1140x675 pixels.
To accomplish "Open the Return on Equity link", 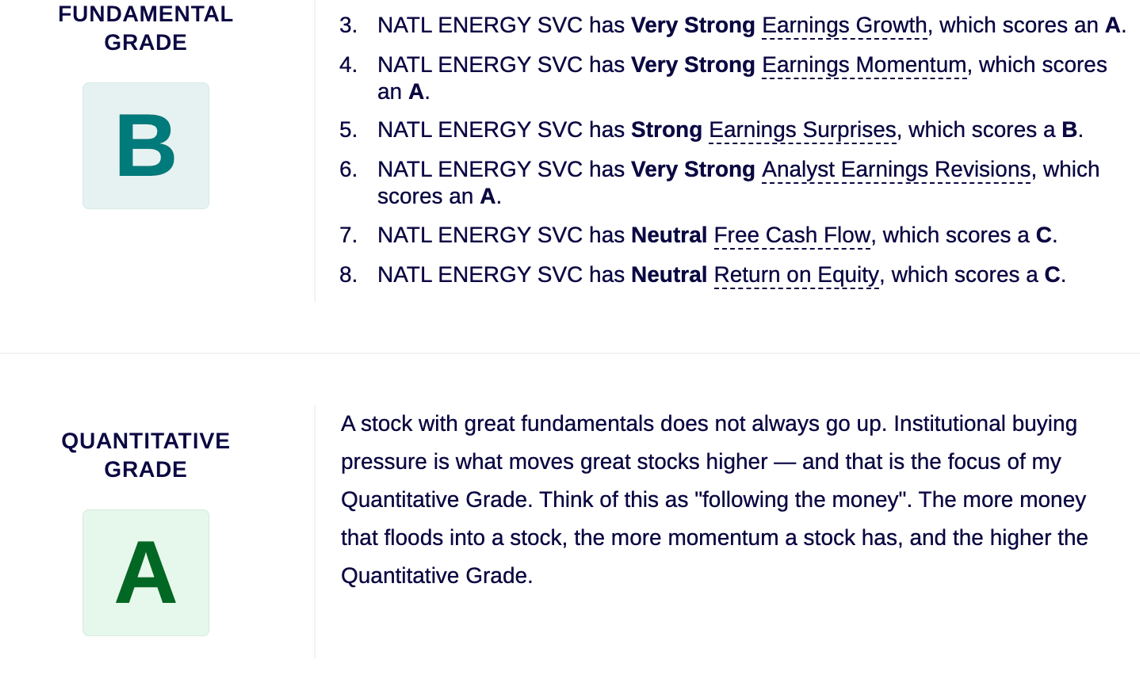I will coord(797,275).
